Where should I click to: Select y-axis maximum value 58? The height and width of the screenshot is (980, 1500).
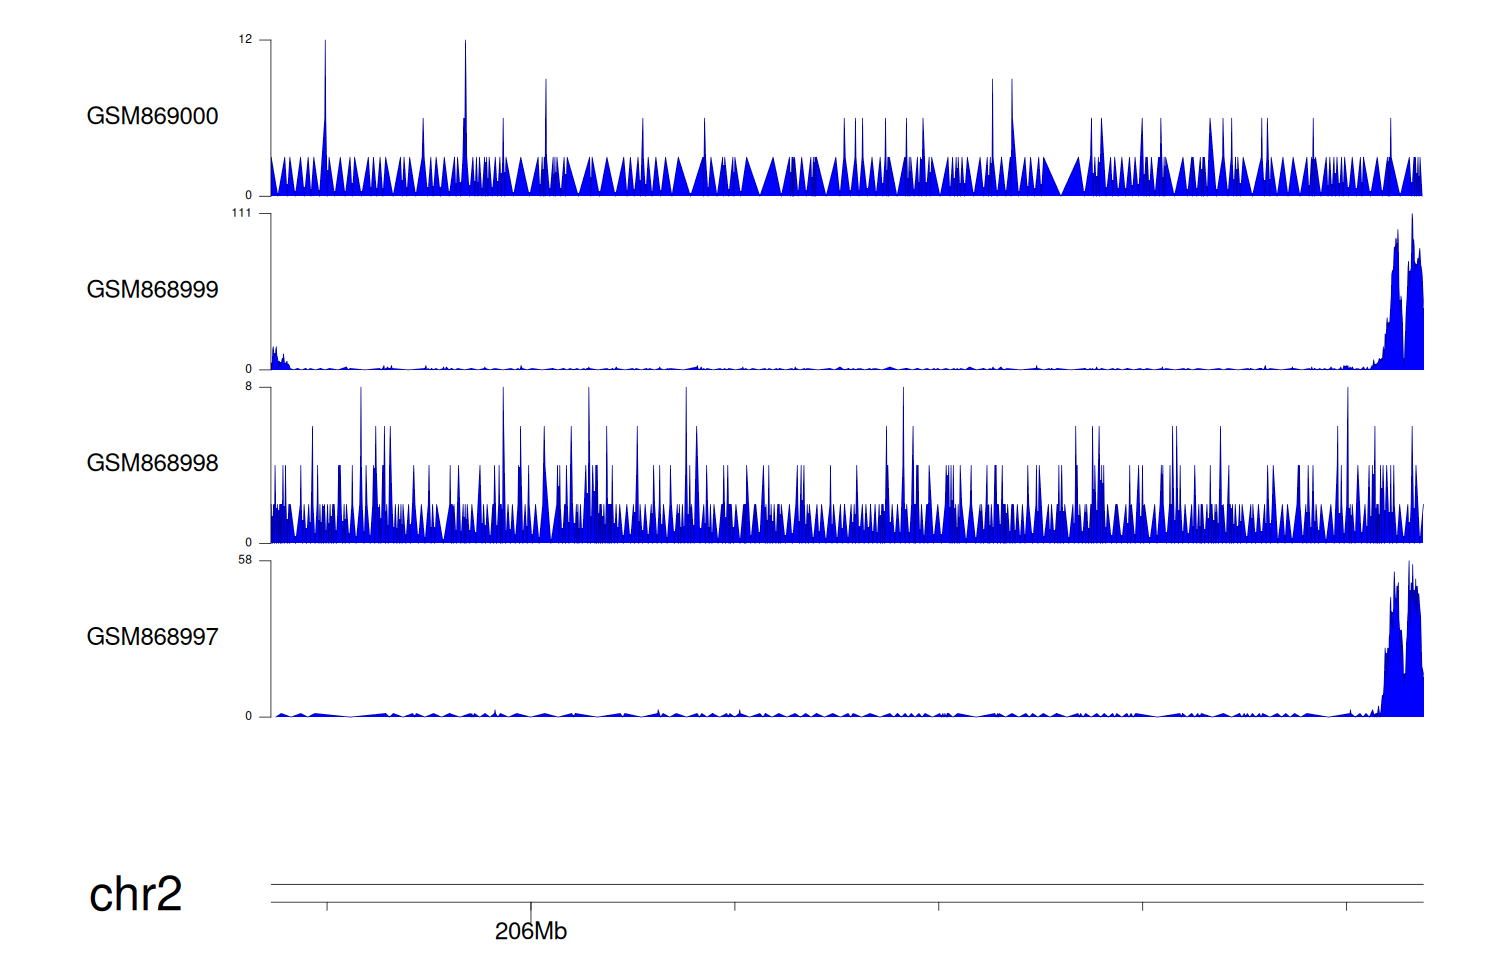[245, 560]
